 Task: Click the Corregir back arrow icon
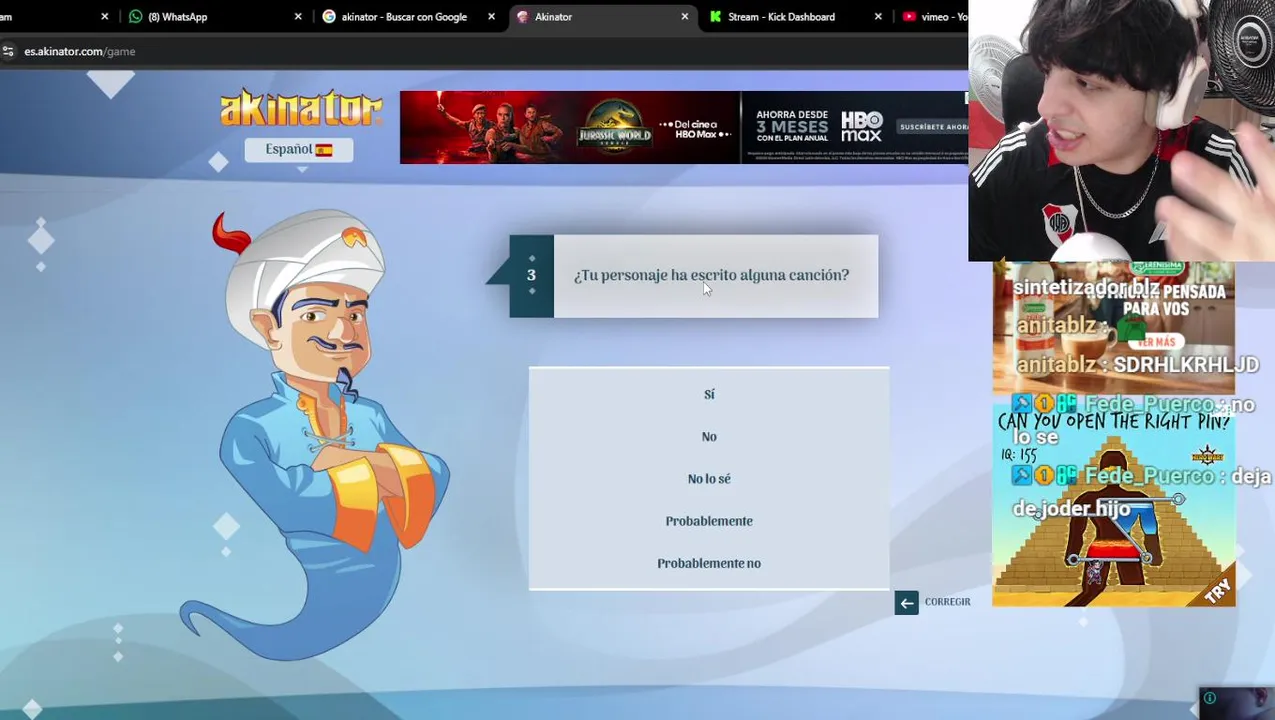(x=906, y=602)
